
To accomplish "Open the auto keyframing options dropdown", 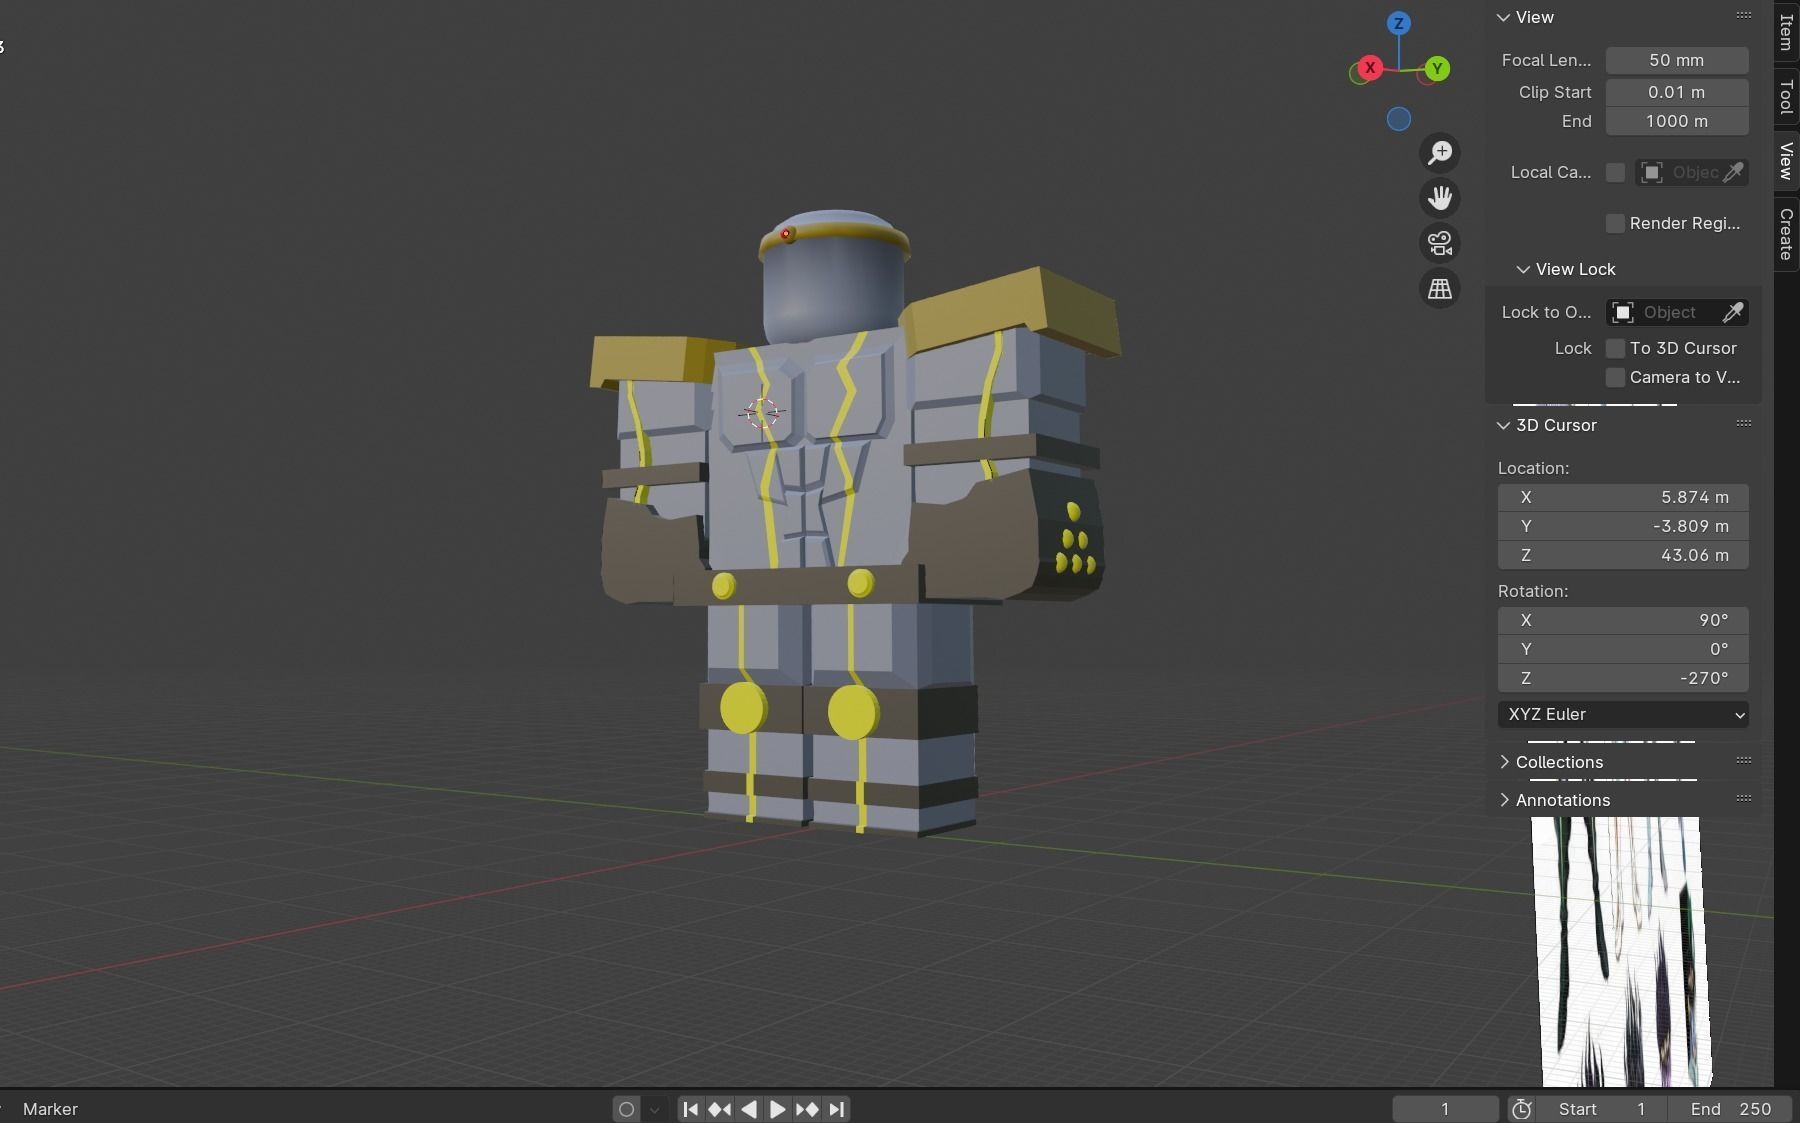I will click(654, 1109).
